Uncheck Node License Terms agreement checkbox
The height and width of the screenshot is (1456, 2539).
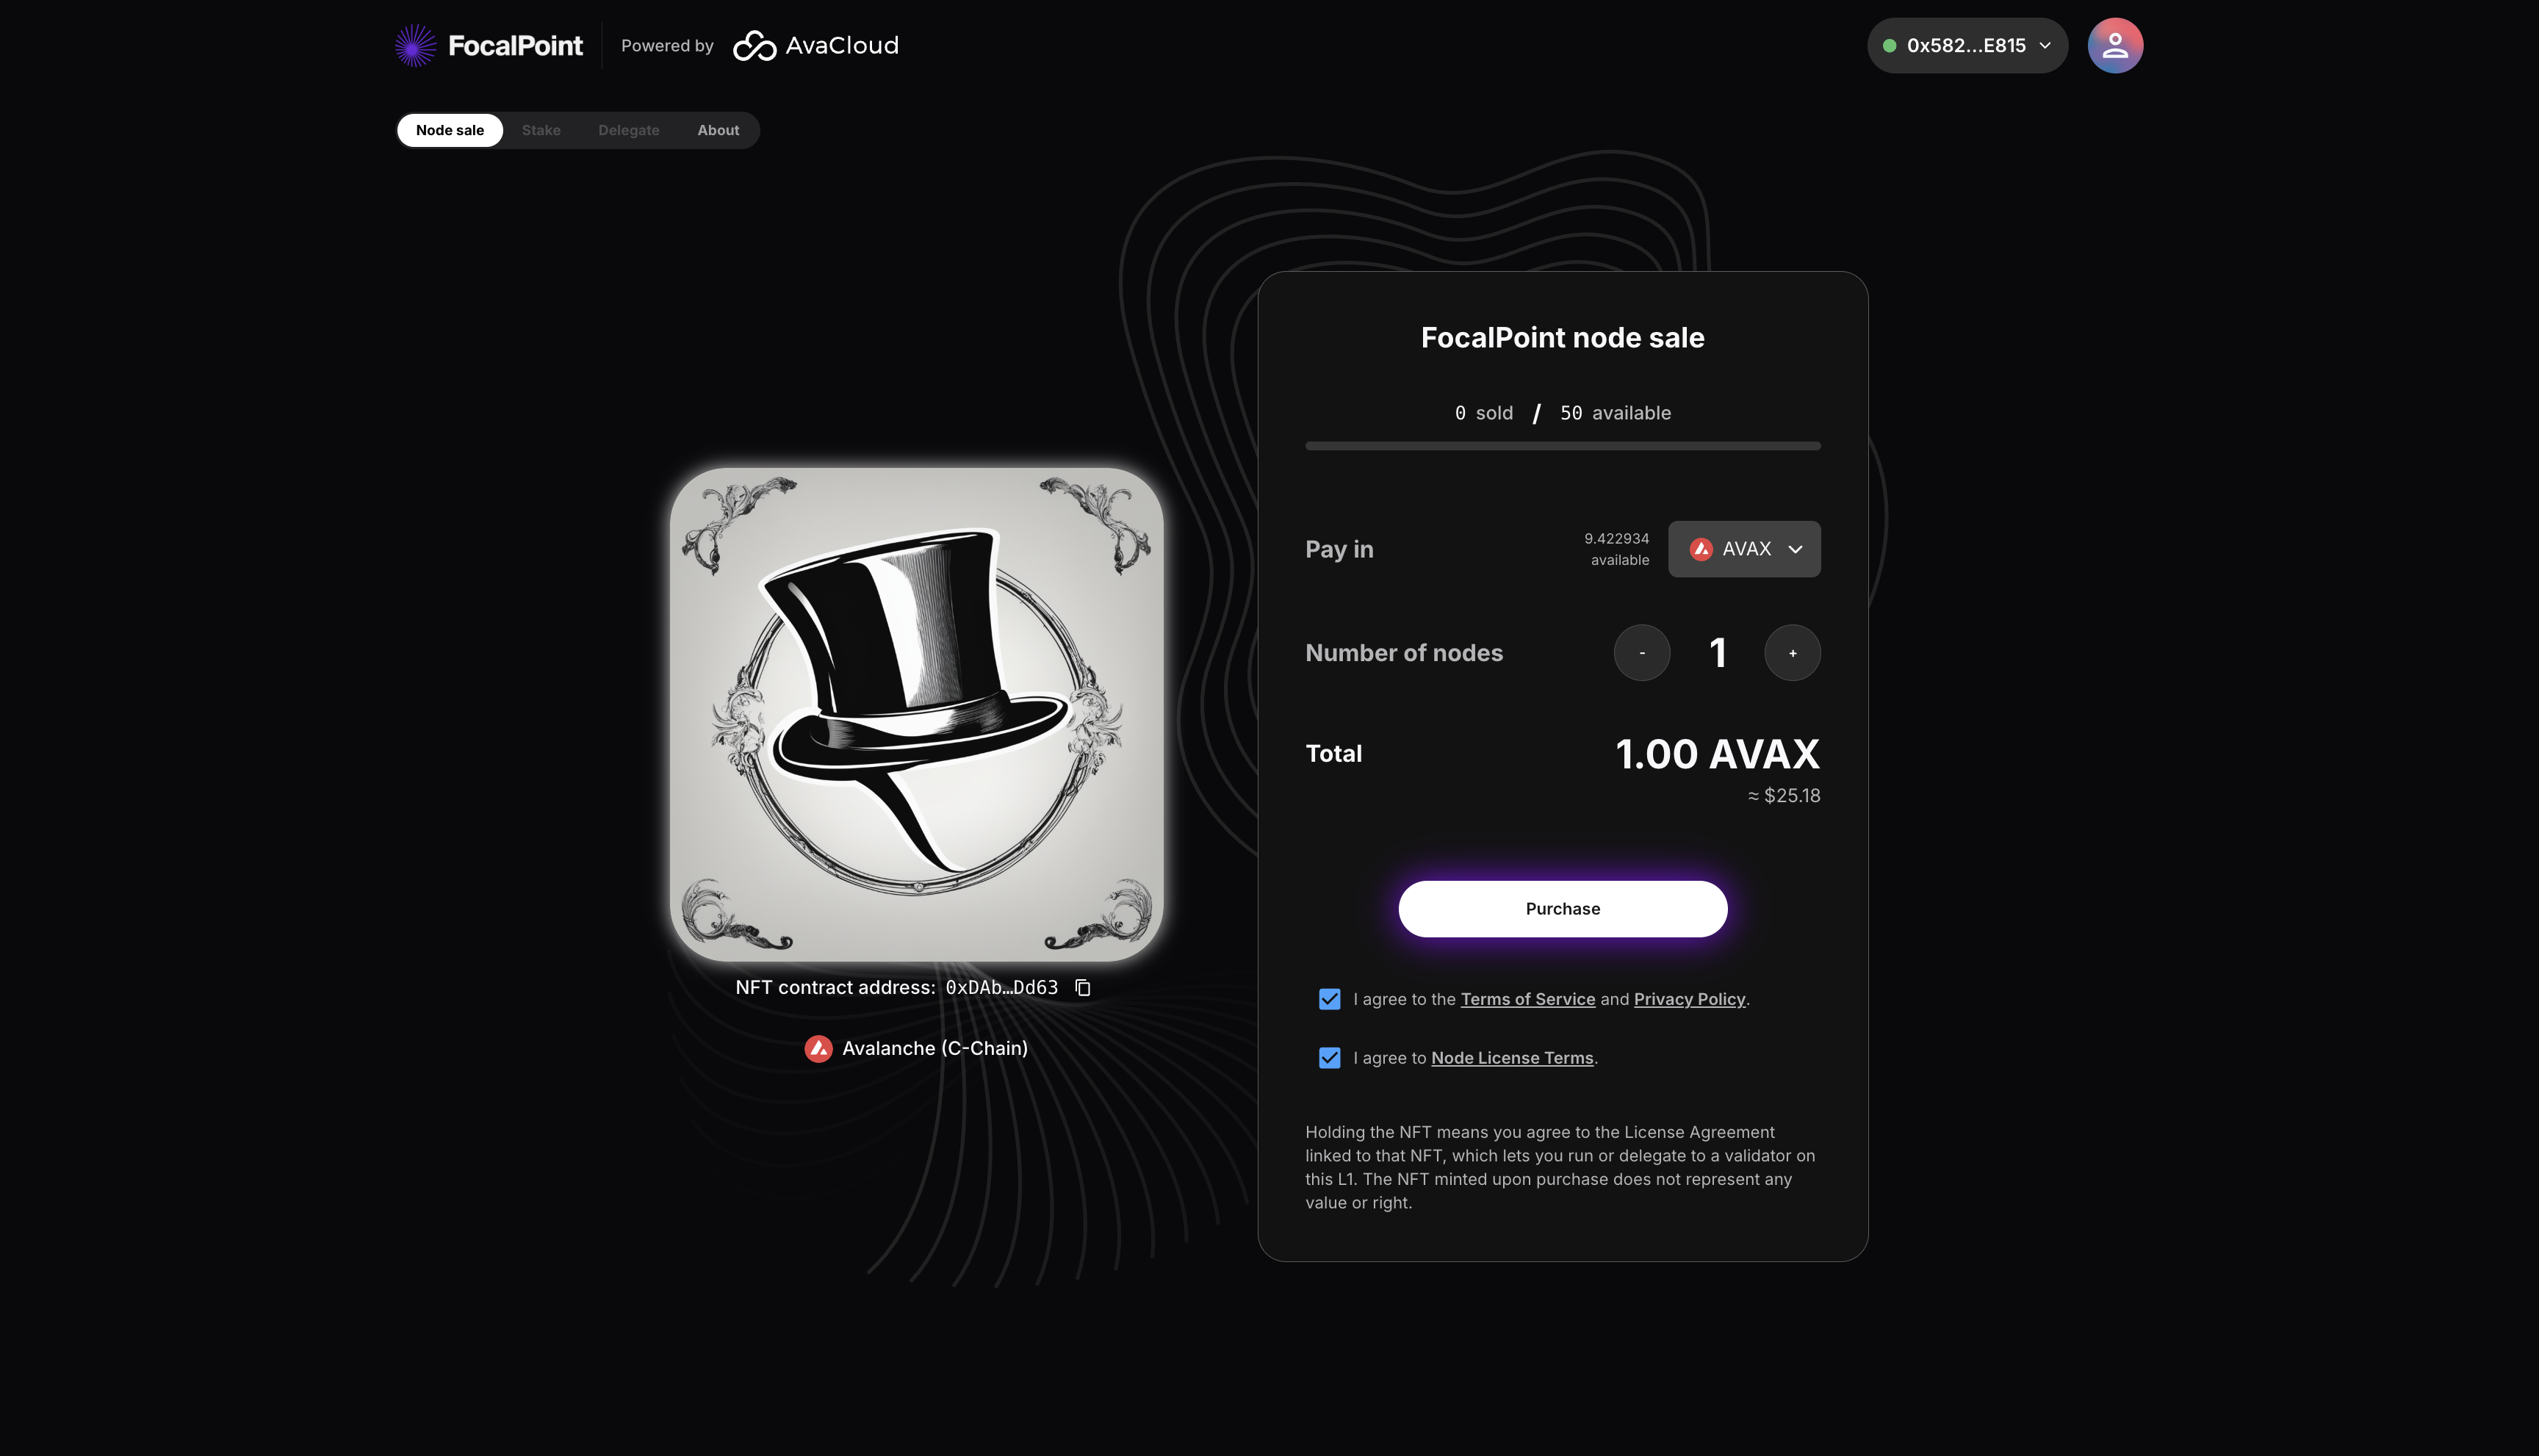(1329, 1058)
